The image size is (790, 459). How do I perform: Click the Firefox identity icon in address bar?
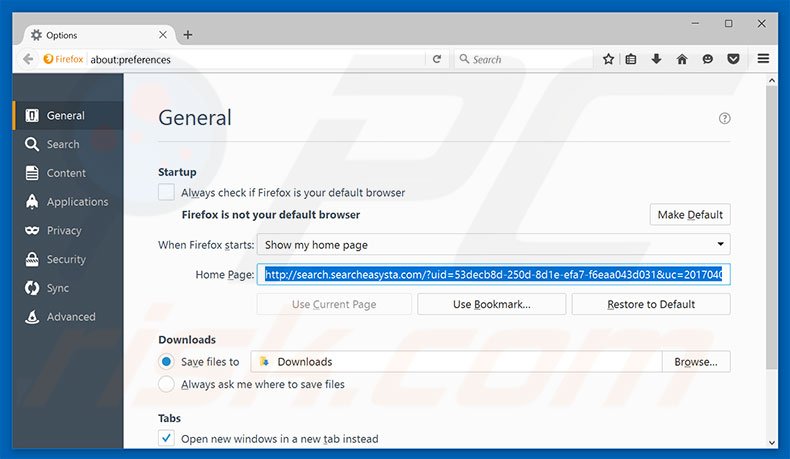48,59
